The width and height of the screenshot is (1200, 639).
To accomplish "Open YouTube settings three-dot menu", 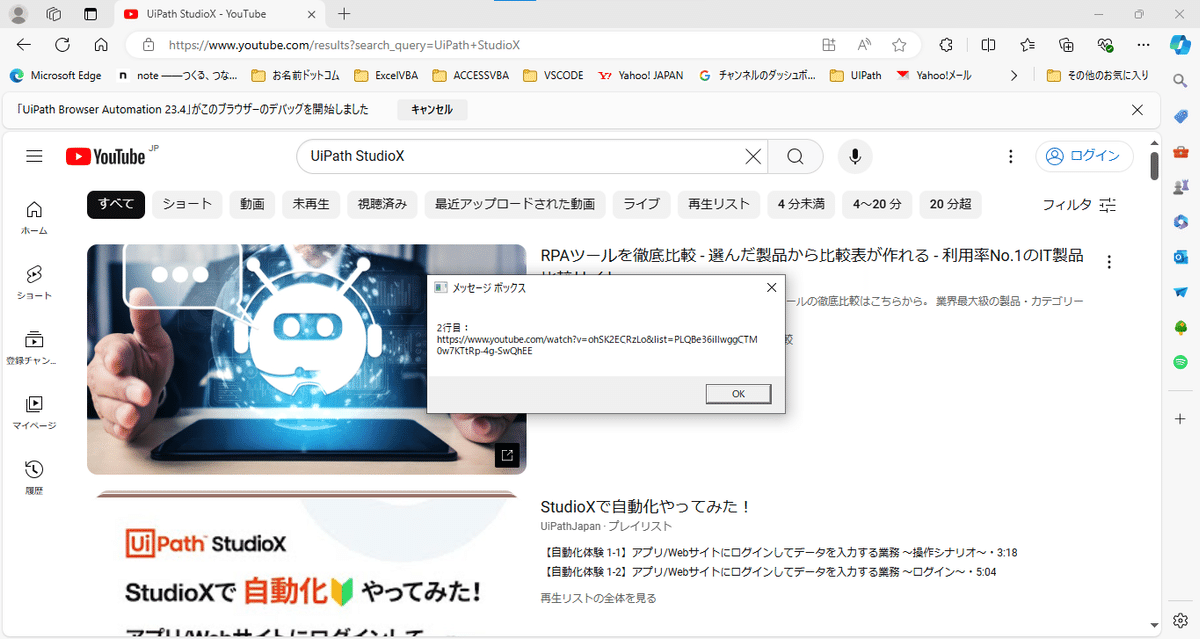I will pyautogui.click(x=1010, y=156).
